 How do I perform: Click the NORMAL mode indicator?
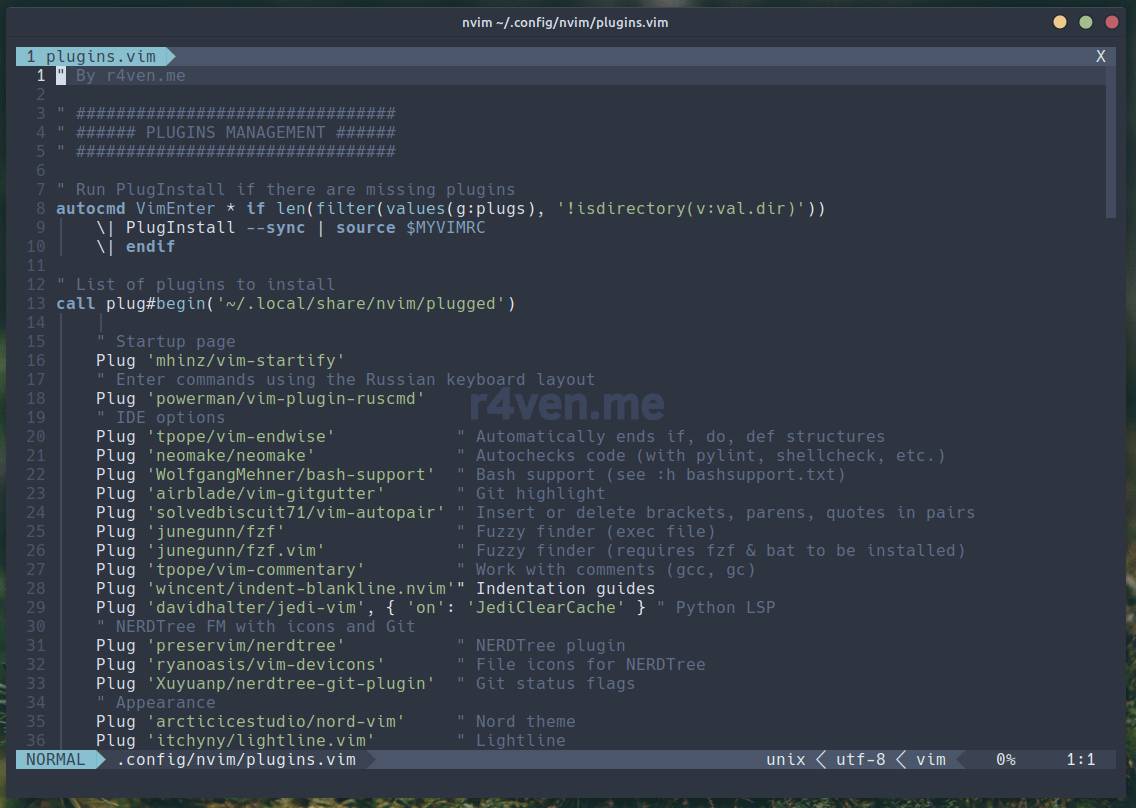[56, 759]
